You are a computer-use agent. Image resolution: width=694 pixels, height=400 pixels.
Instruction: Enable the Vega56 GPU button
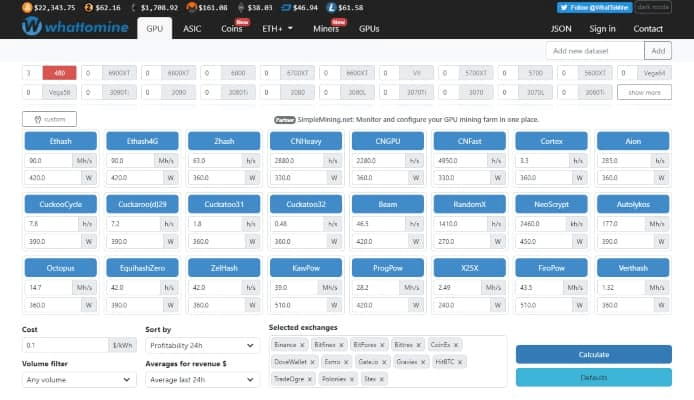tap(59, 92)
